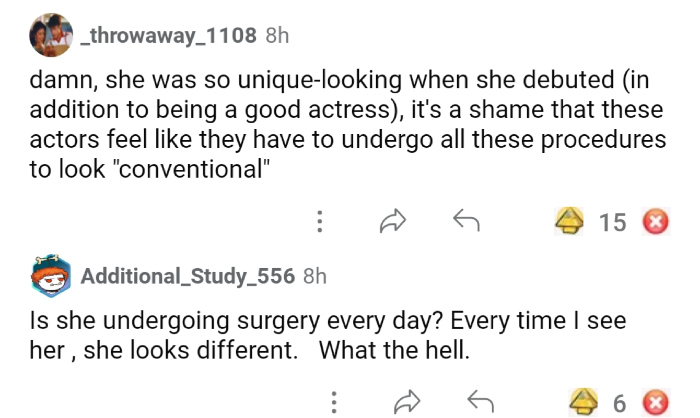Click the vote count showing 6
The width and height of the screenshot is (700, 418).
[619, 403]
